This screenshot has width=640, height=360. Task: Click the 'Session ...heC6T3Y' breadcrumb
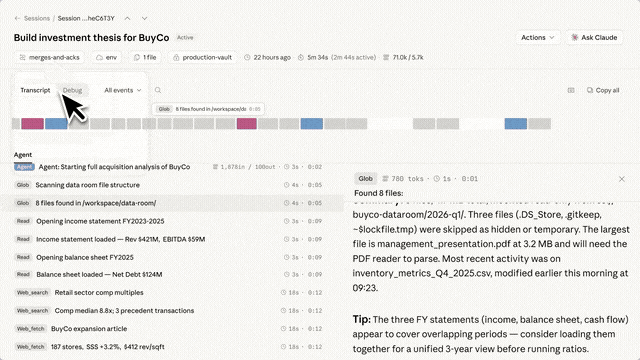[86, 18]
